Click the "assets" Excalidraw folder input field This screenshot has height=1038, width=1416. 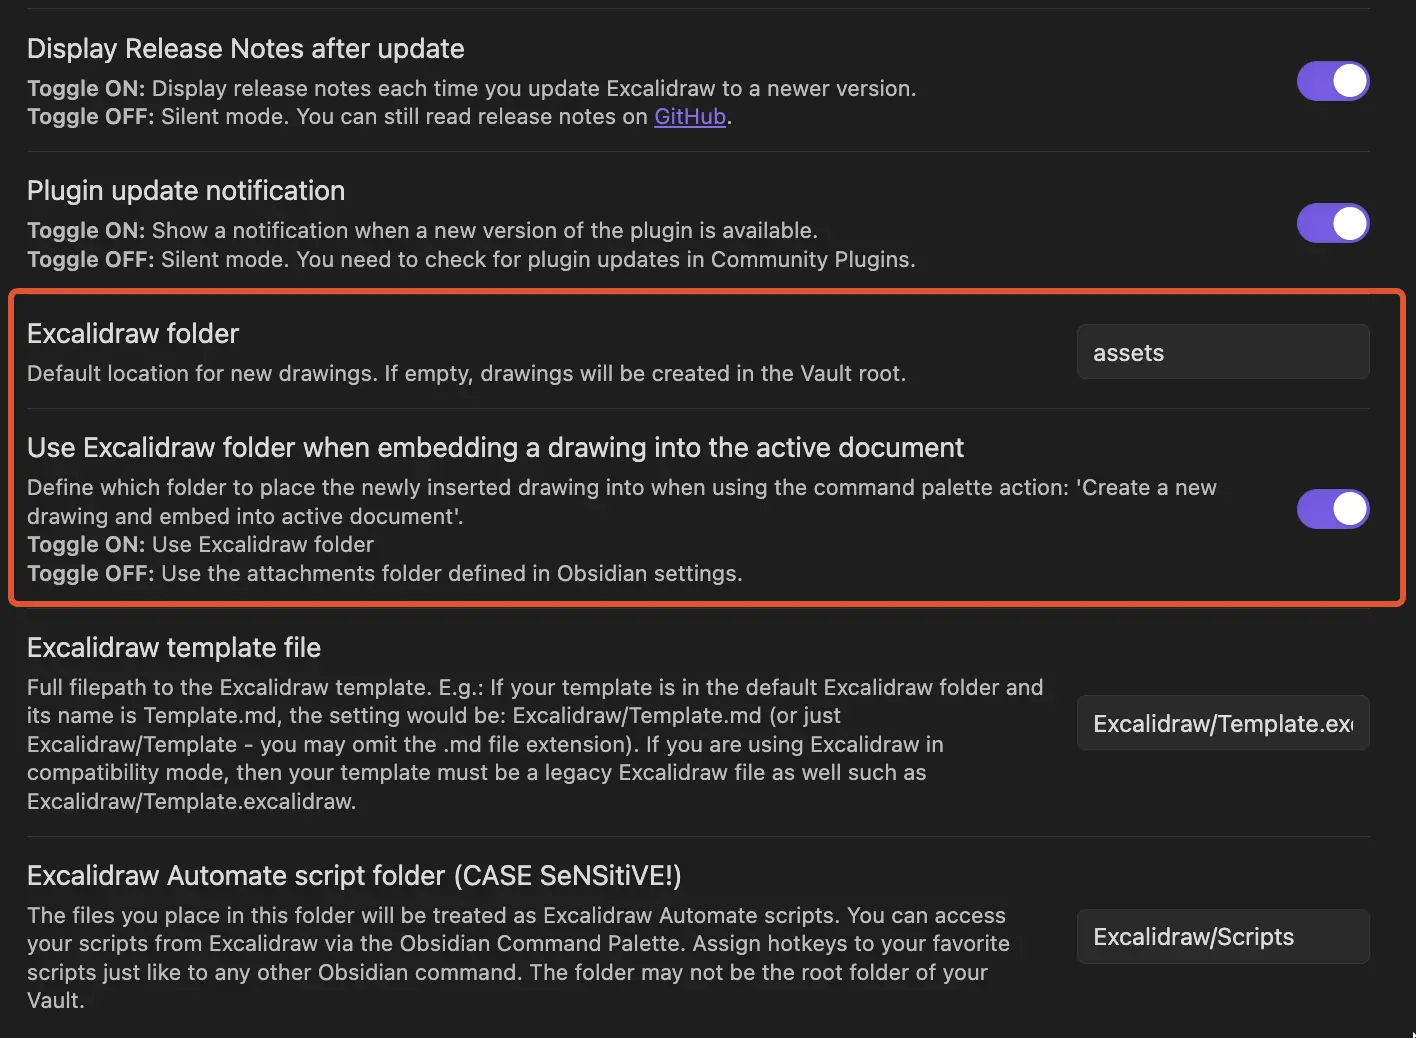[x=1222, y=351]
